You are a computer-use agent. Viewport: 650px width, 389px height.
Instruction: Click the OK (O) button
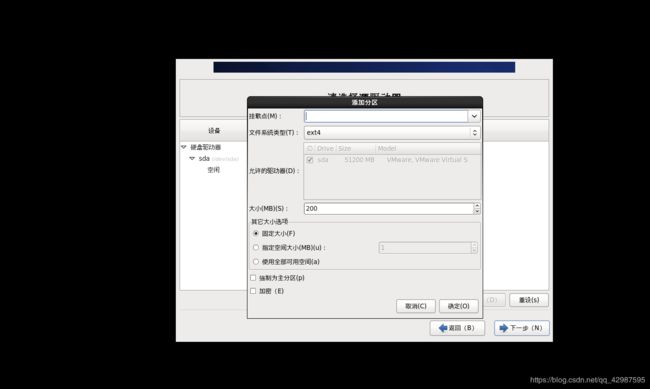point(458,306)
